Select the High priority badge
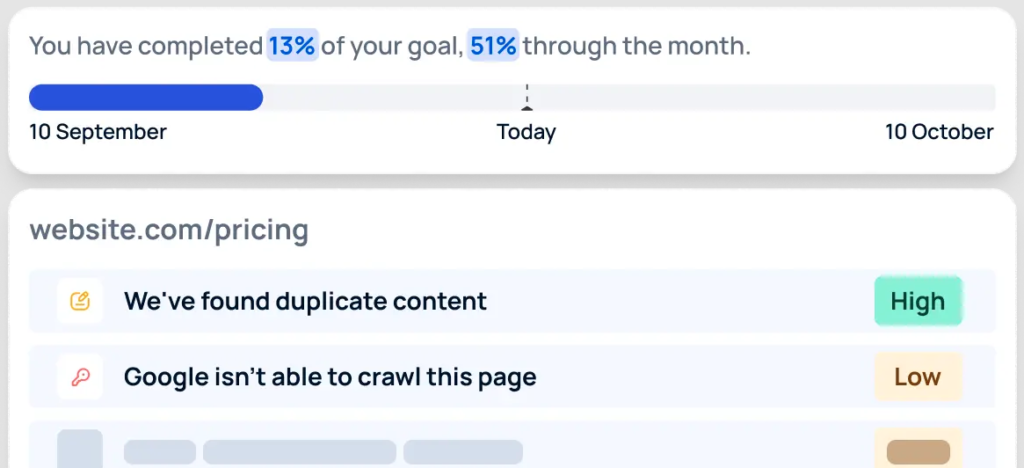This screenshot has height=468, width=1024. 917,301
